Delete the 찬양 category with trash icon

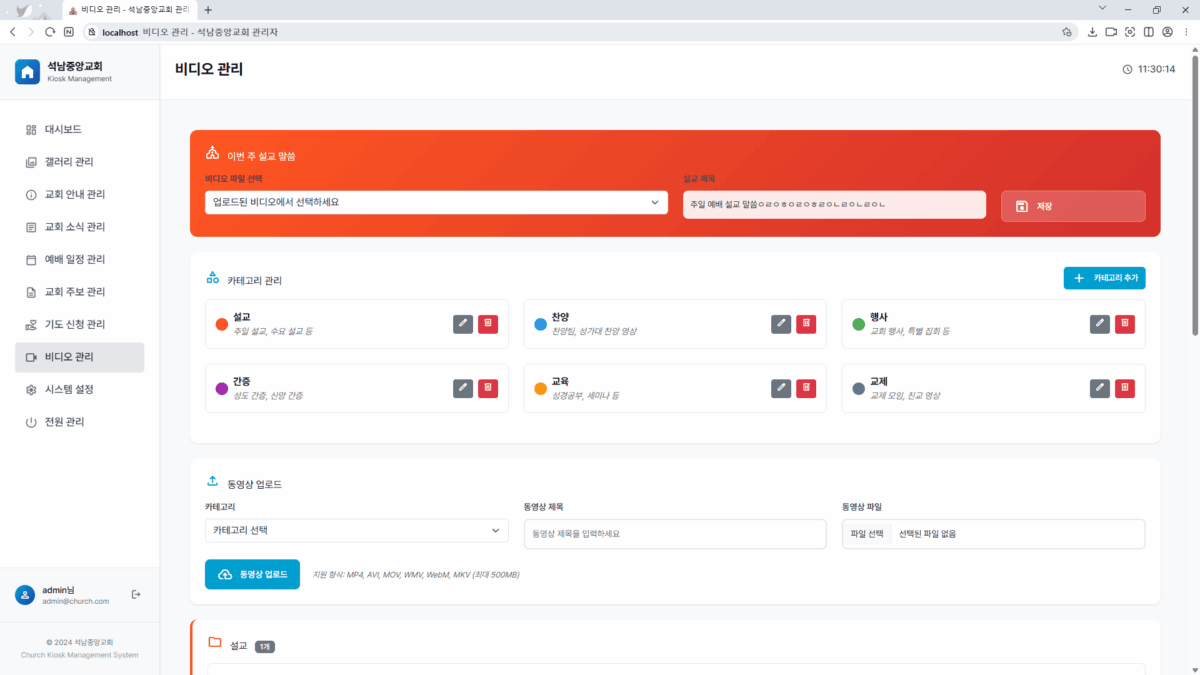point(806,324)
